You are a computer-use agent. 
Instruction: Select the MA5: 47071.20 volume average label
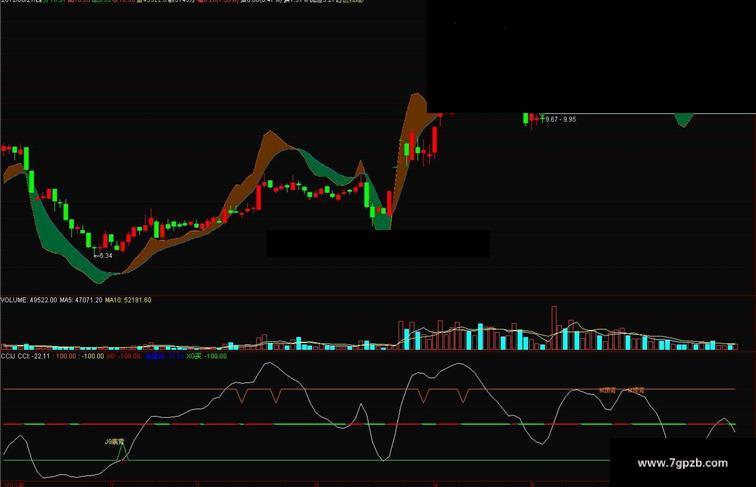(81, 300)
